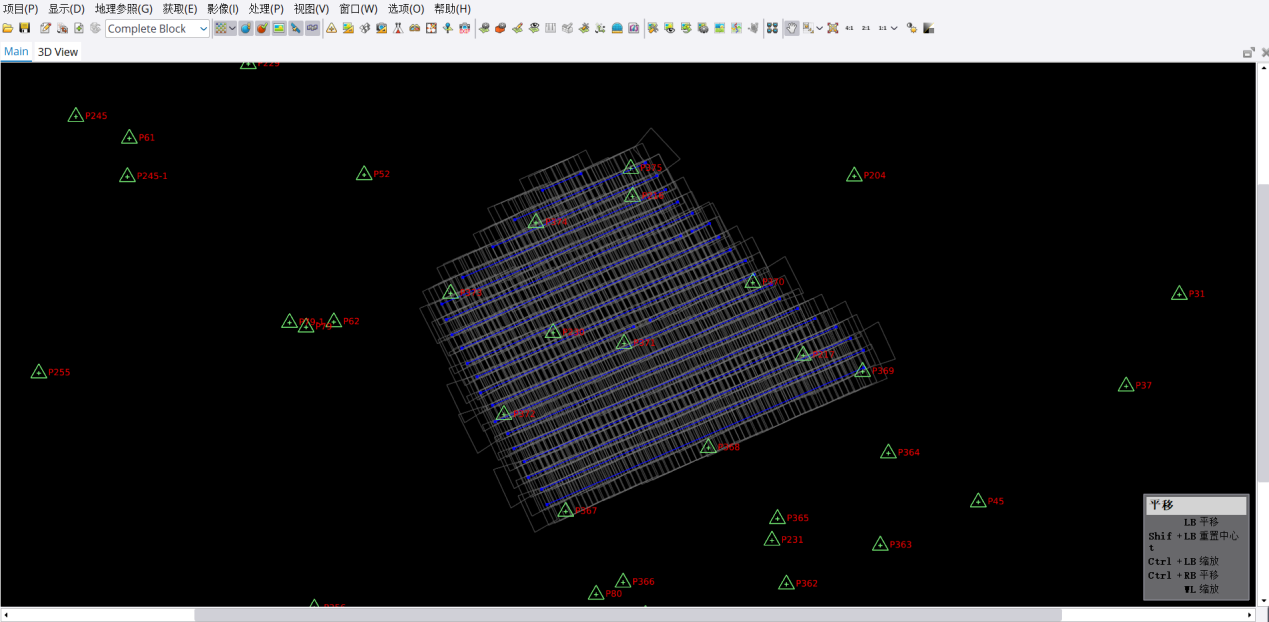Screen dimensions: 1269x622
Task: Click the 2:1 zoom ratio icon
Action: click(x=865, y=28)
